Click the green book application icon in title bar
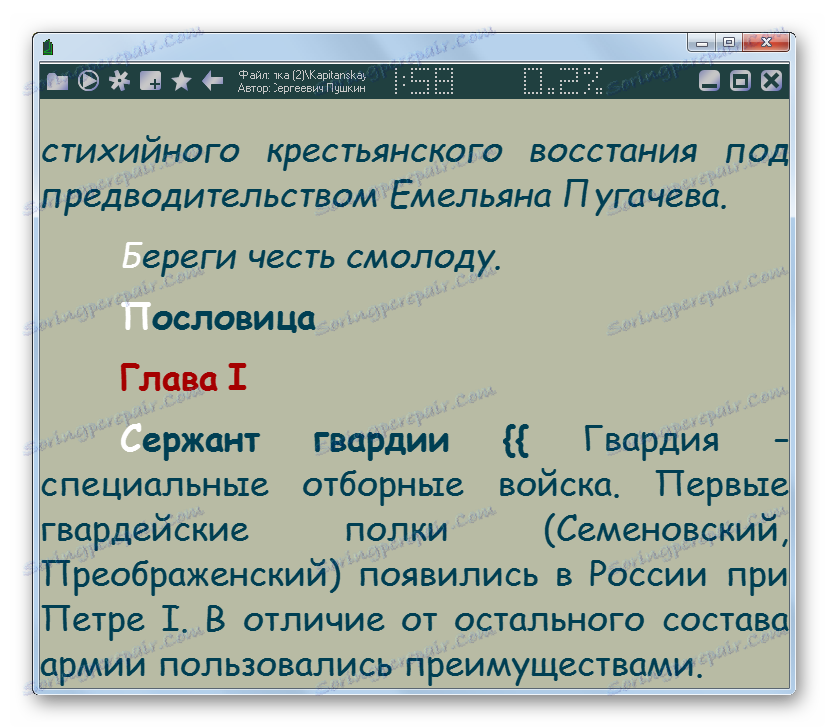This screenshot has height=728, width=829. click(x=48, y=47)
